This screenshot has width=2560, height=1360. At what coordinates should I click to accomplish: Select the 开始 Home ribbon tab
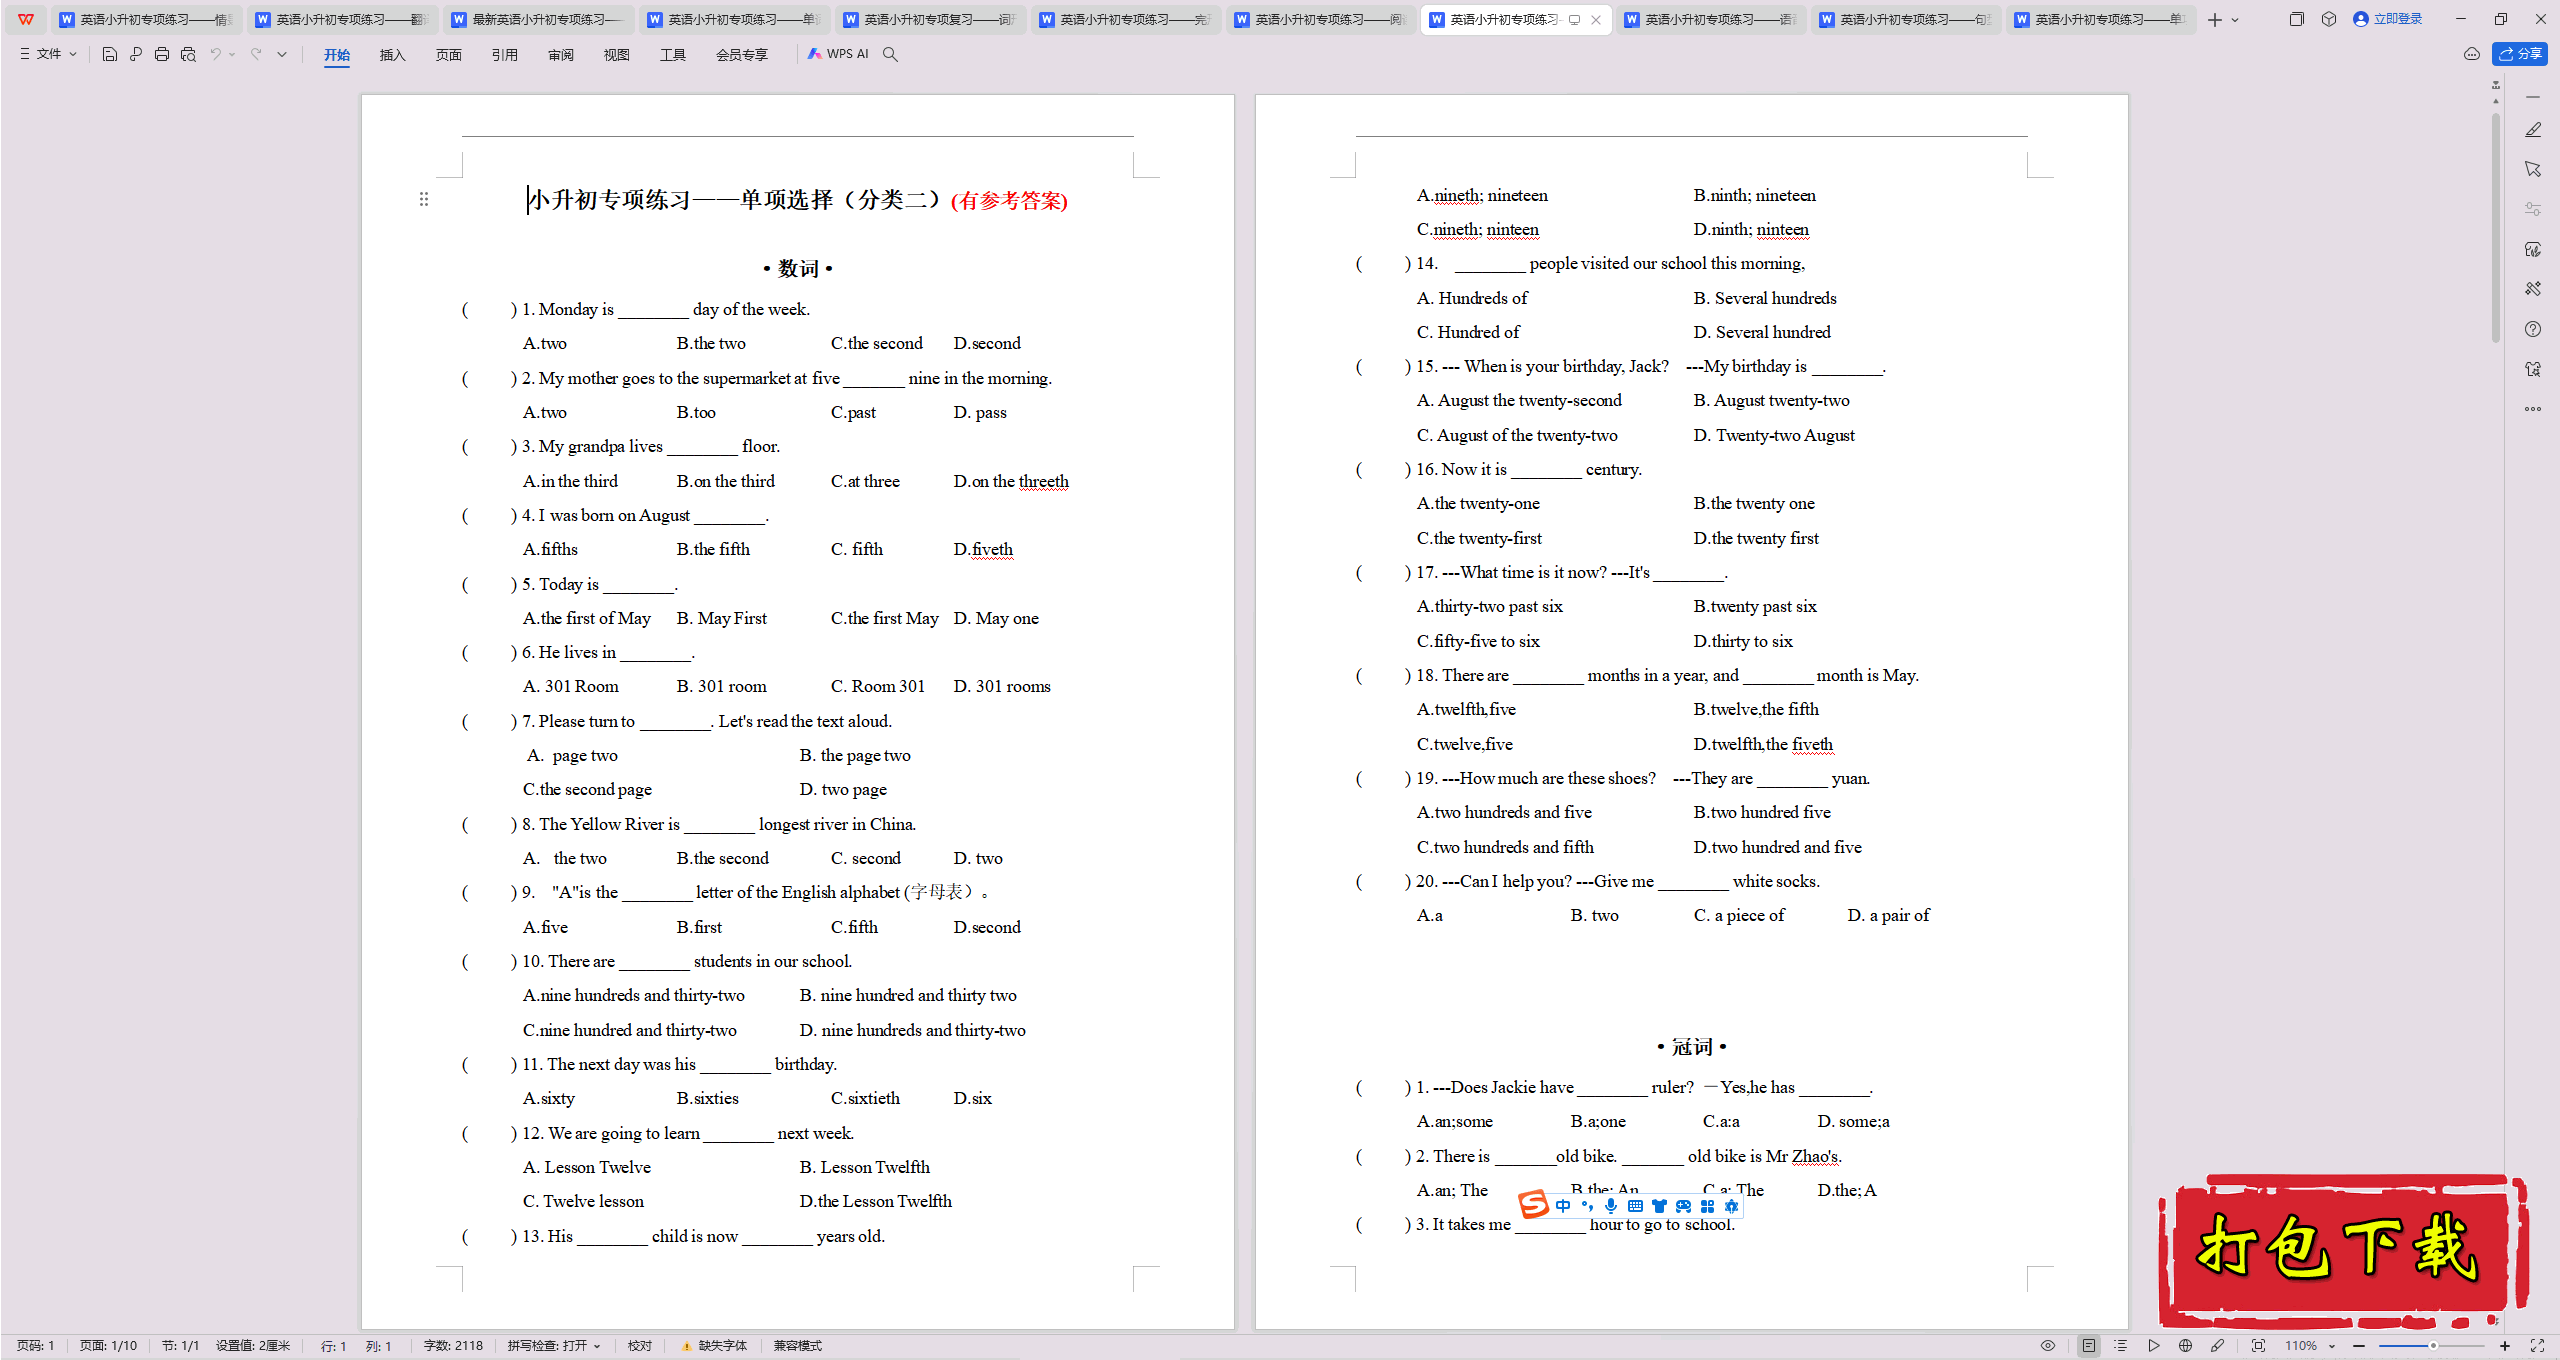click(337, 55)
